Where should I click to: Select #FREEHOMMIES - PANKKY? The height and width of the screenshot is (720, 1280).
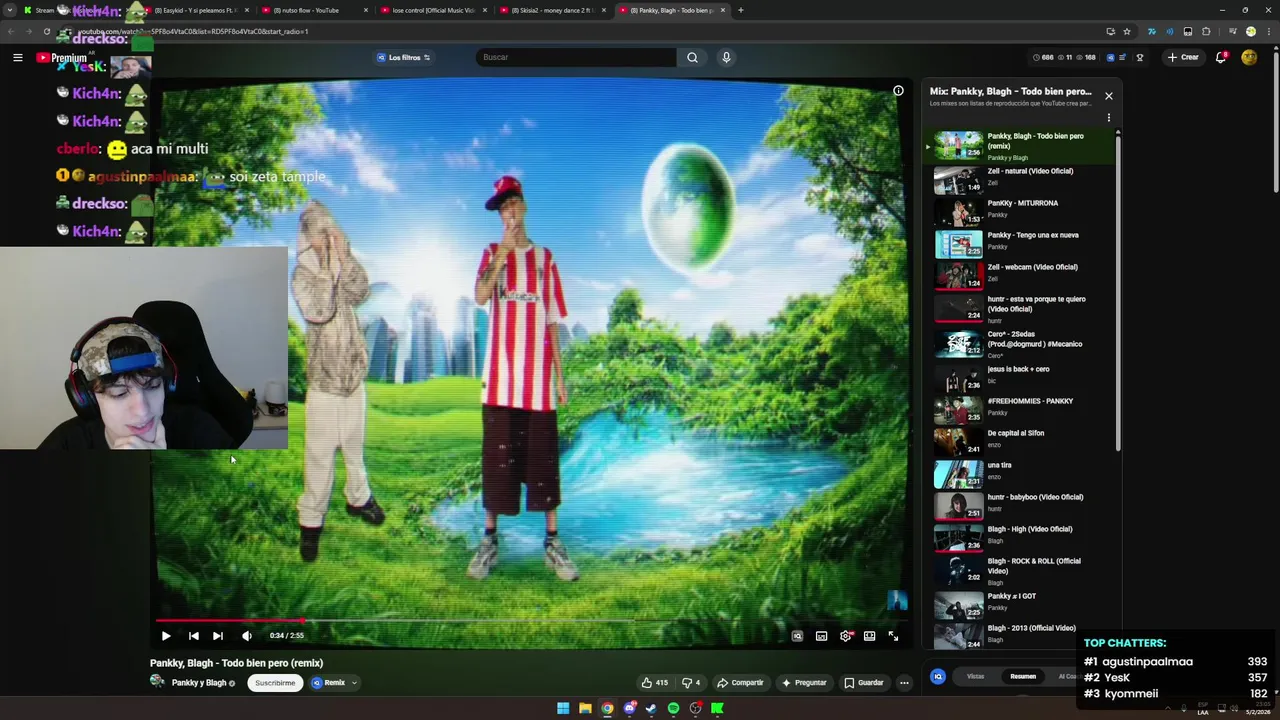click(1022, 408)
